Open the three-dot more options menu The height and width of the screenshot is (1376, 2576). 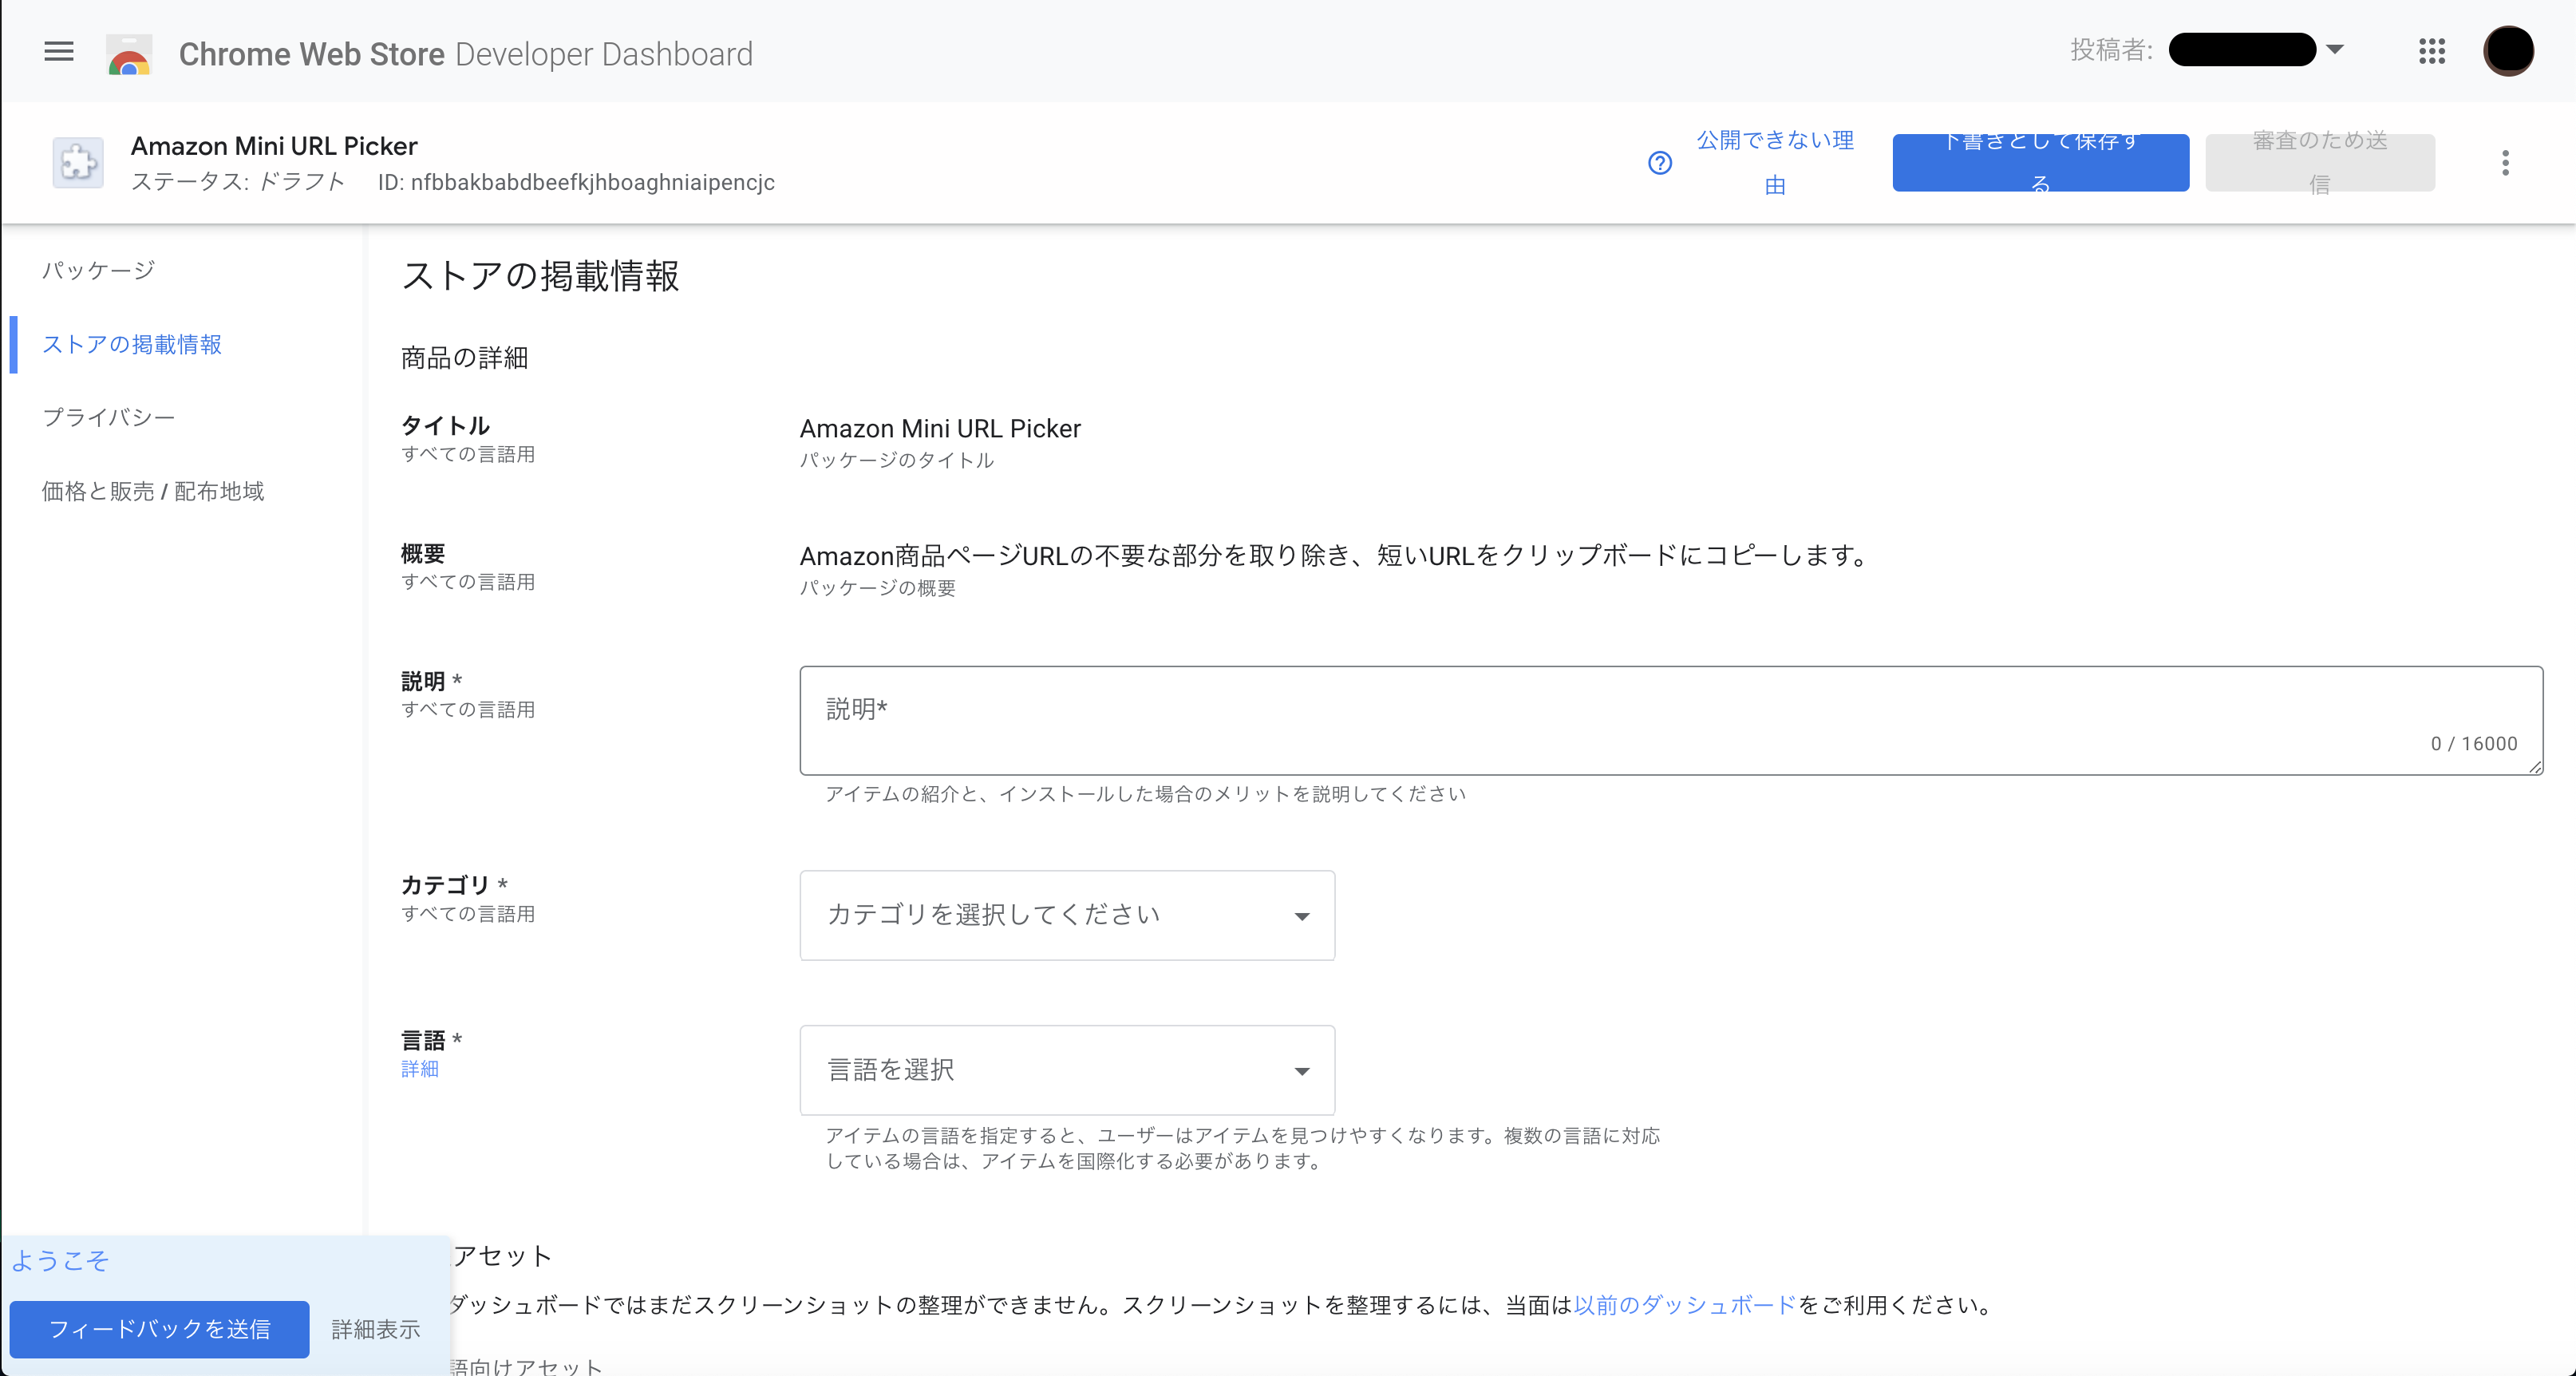(x=2505, y=163)
